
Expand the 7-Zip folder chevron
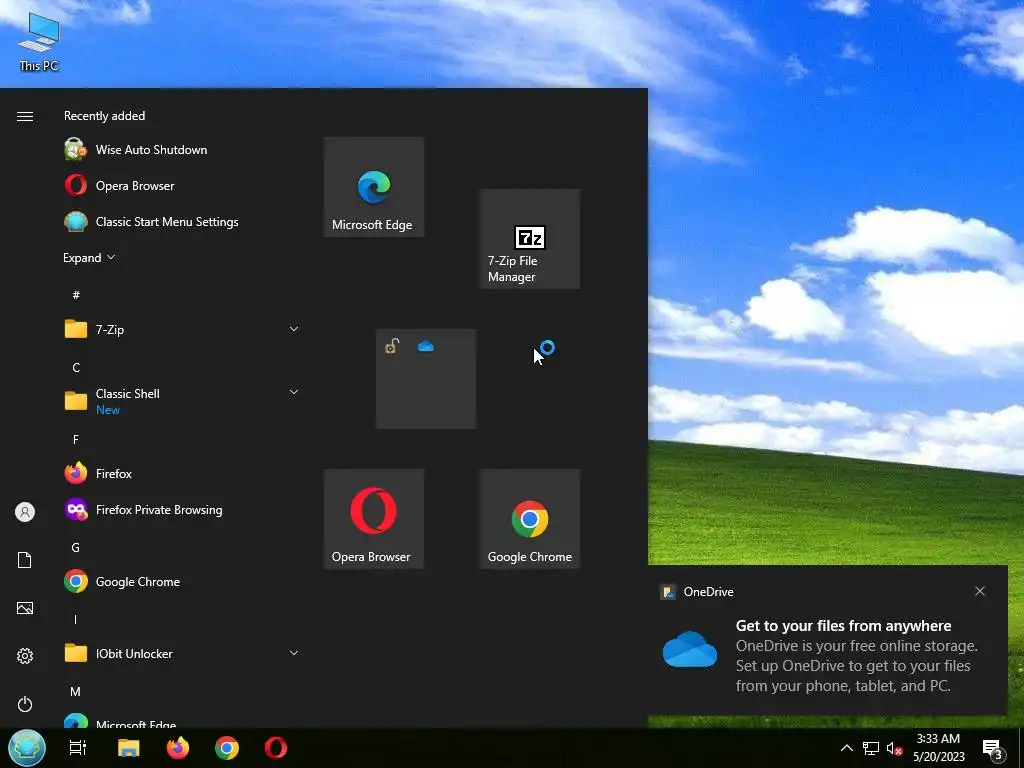(x=294, y=329)
